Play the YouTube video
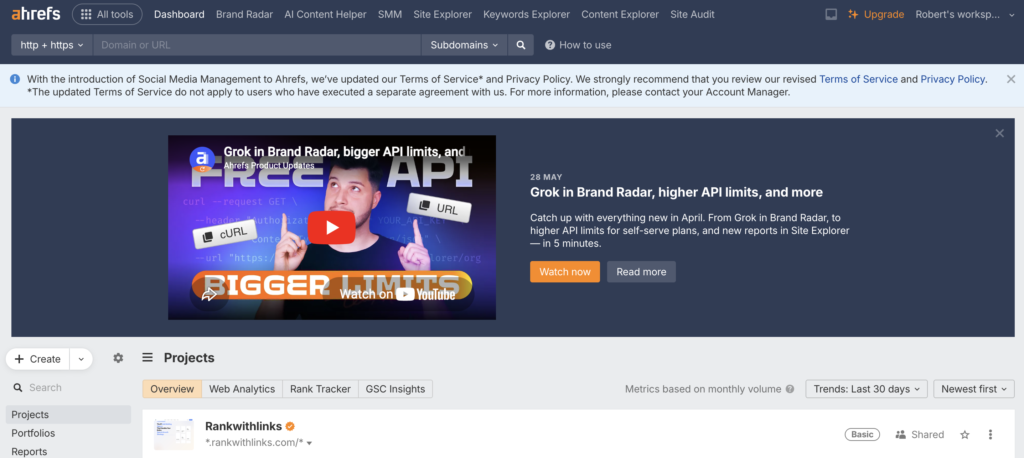The height and width of the screenshot is (458, 1024). pyautogui.click(x=331, y=227)
